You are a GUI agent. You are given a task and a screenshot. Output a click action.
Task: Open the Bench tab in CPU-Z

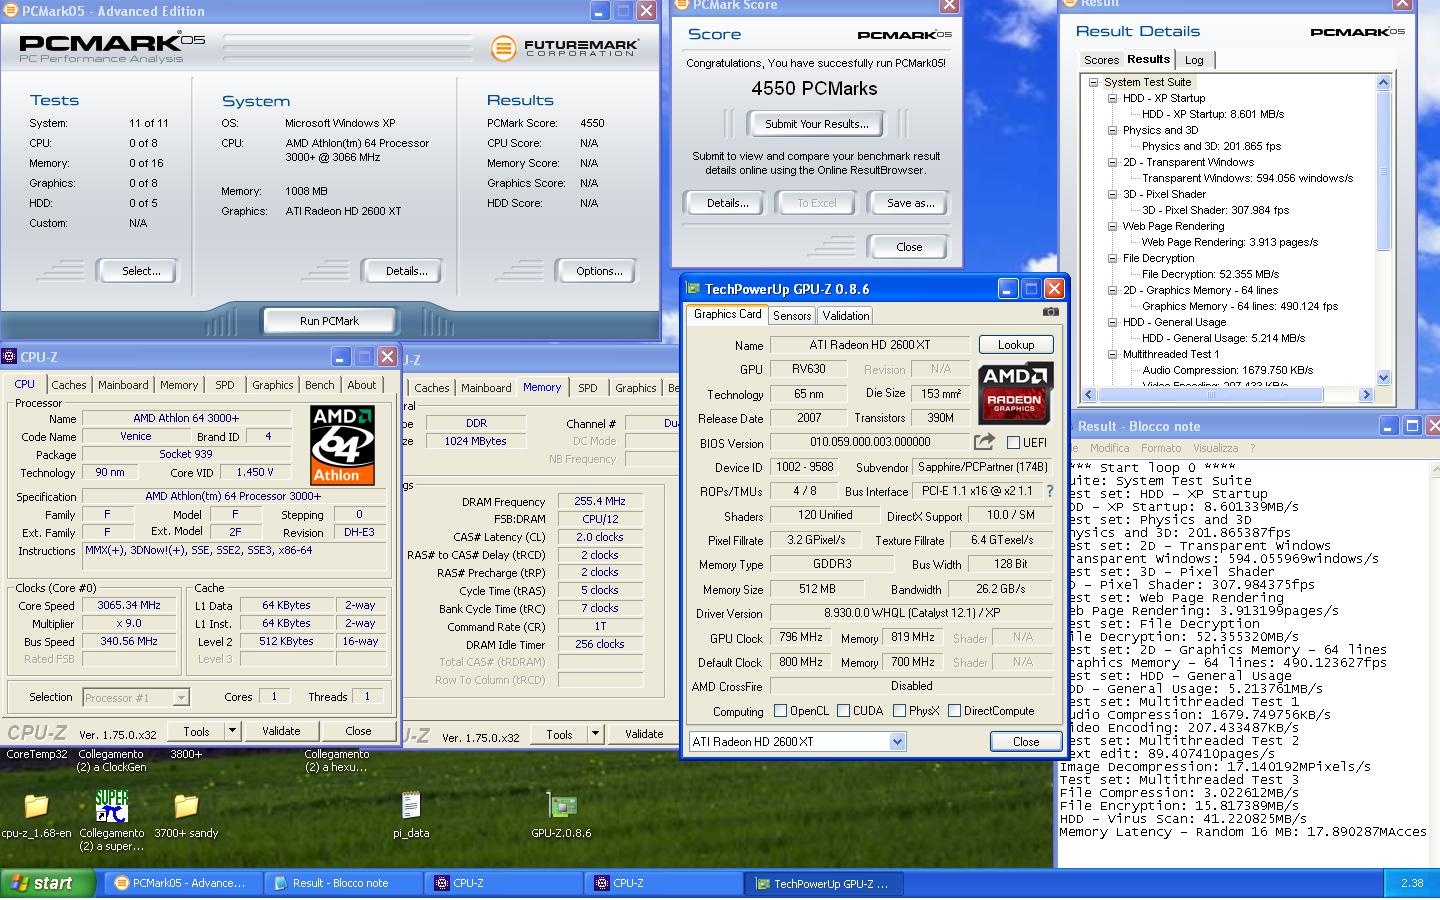pyautogui.click(x=320, y=385)
